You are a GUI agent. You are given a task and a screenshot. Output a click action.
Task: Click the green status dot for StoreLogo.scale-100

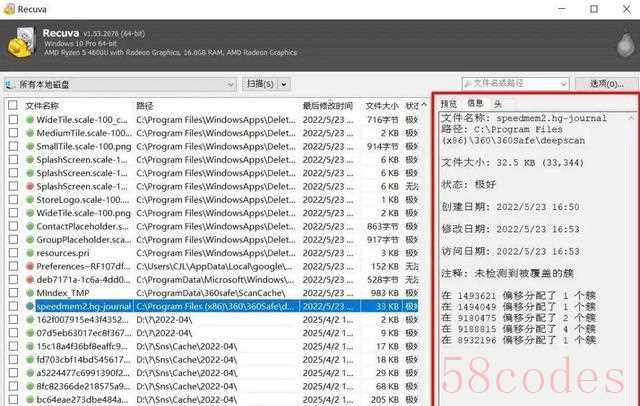pyautogui.click(x=30, y=199)
